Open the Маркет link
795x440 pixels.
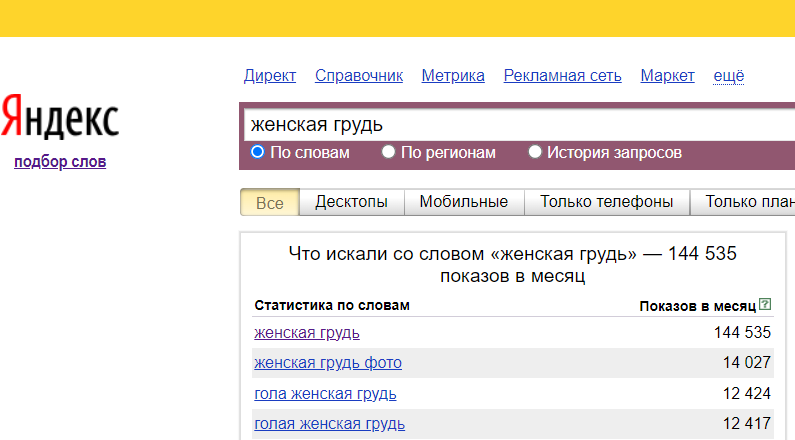(667, 76)
